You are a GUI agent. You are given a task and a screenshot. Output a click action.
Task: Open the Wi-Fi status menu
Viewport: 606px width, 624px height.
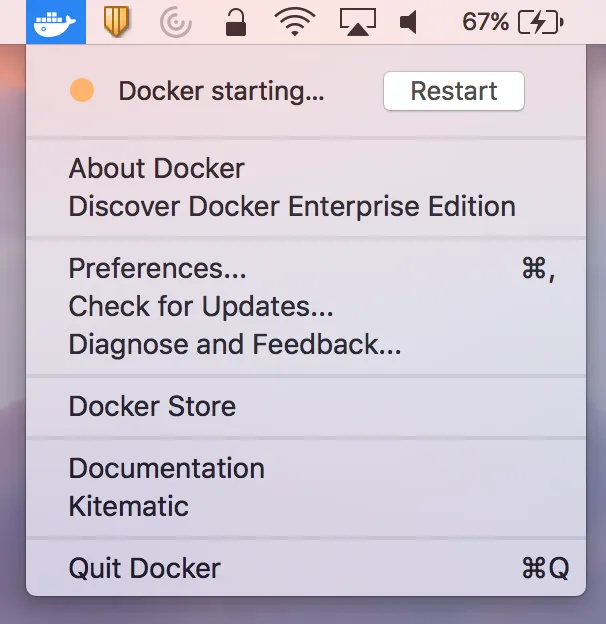(295, 21)
